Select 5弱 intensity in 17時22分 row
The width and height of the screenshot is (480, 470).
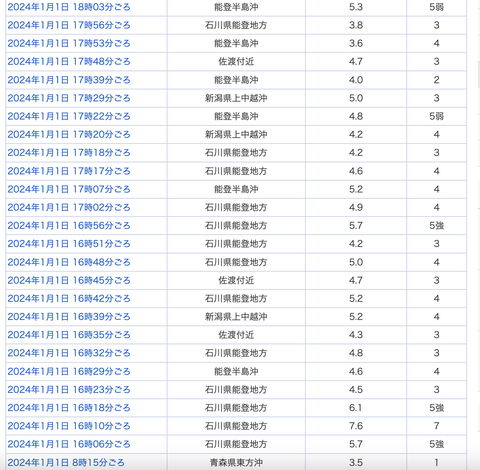click(x=436, y=116)
